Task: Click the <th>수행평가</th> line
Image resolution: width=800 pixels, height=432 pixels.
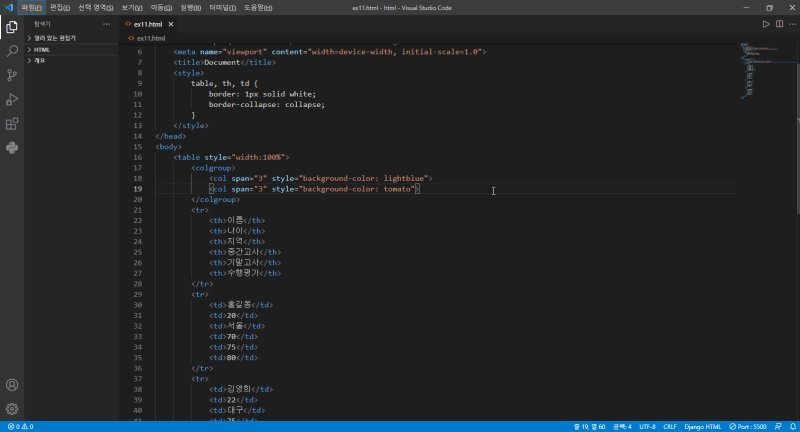Action: tap(245, 273)
